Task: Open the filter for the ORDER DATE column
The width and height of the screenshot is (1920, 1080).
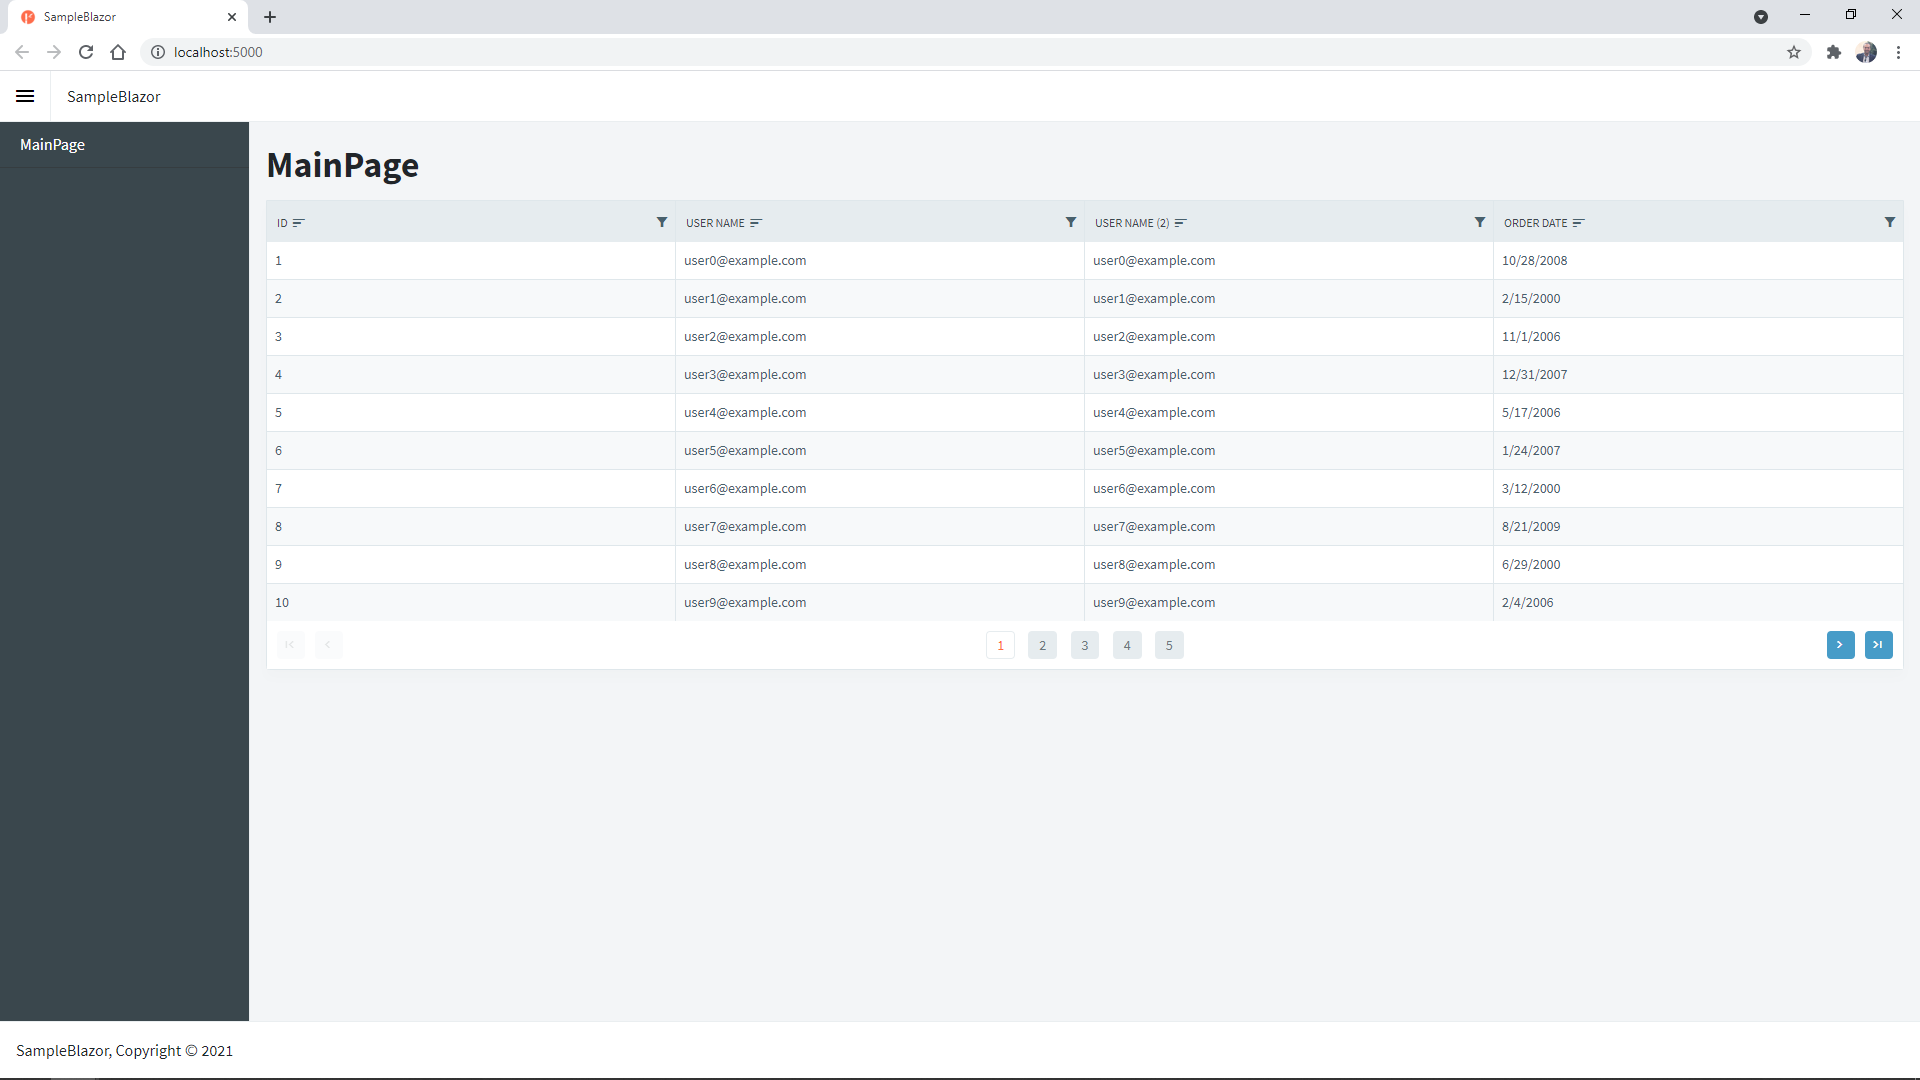Action: (x=1889, y=222)
